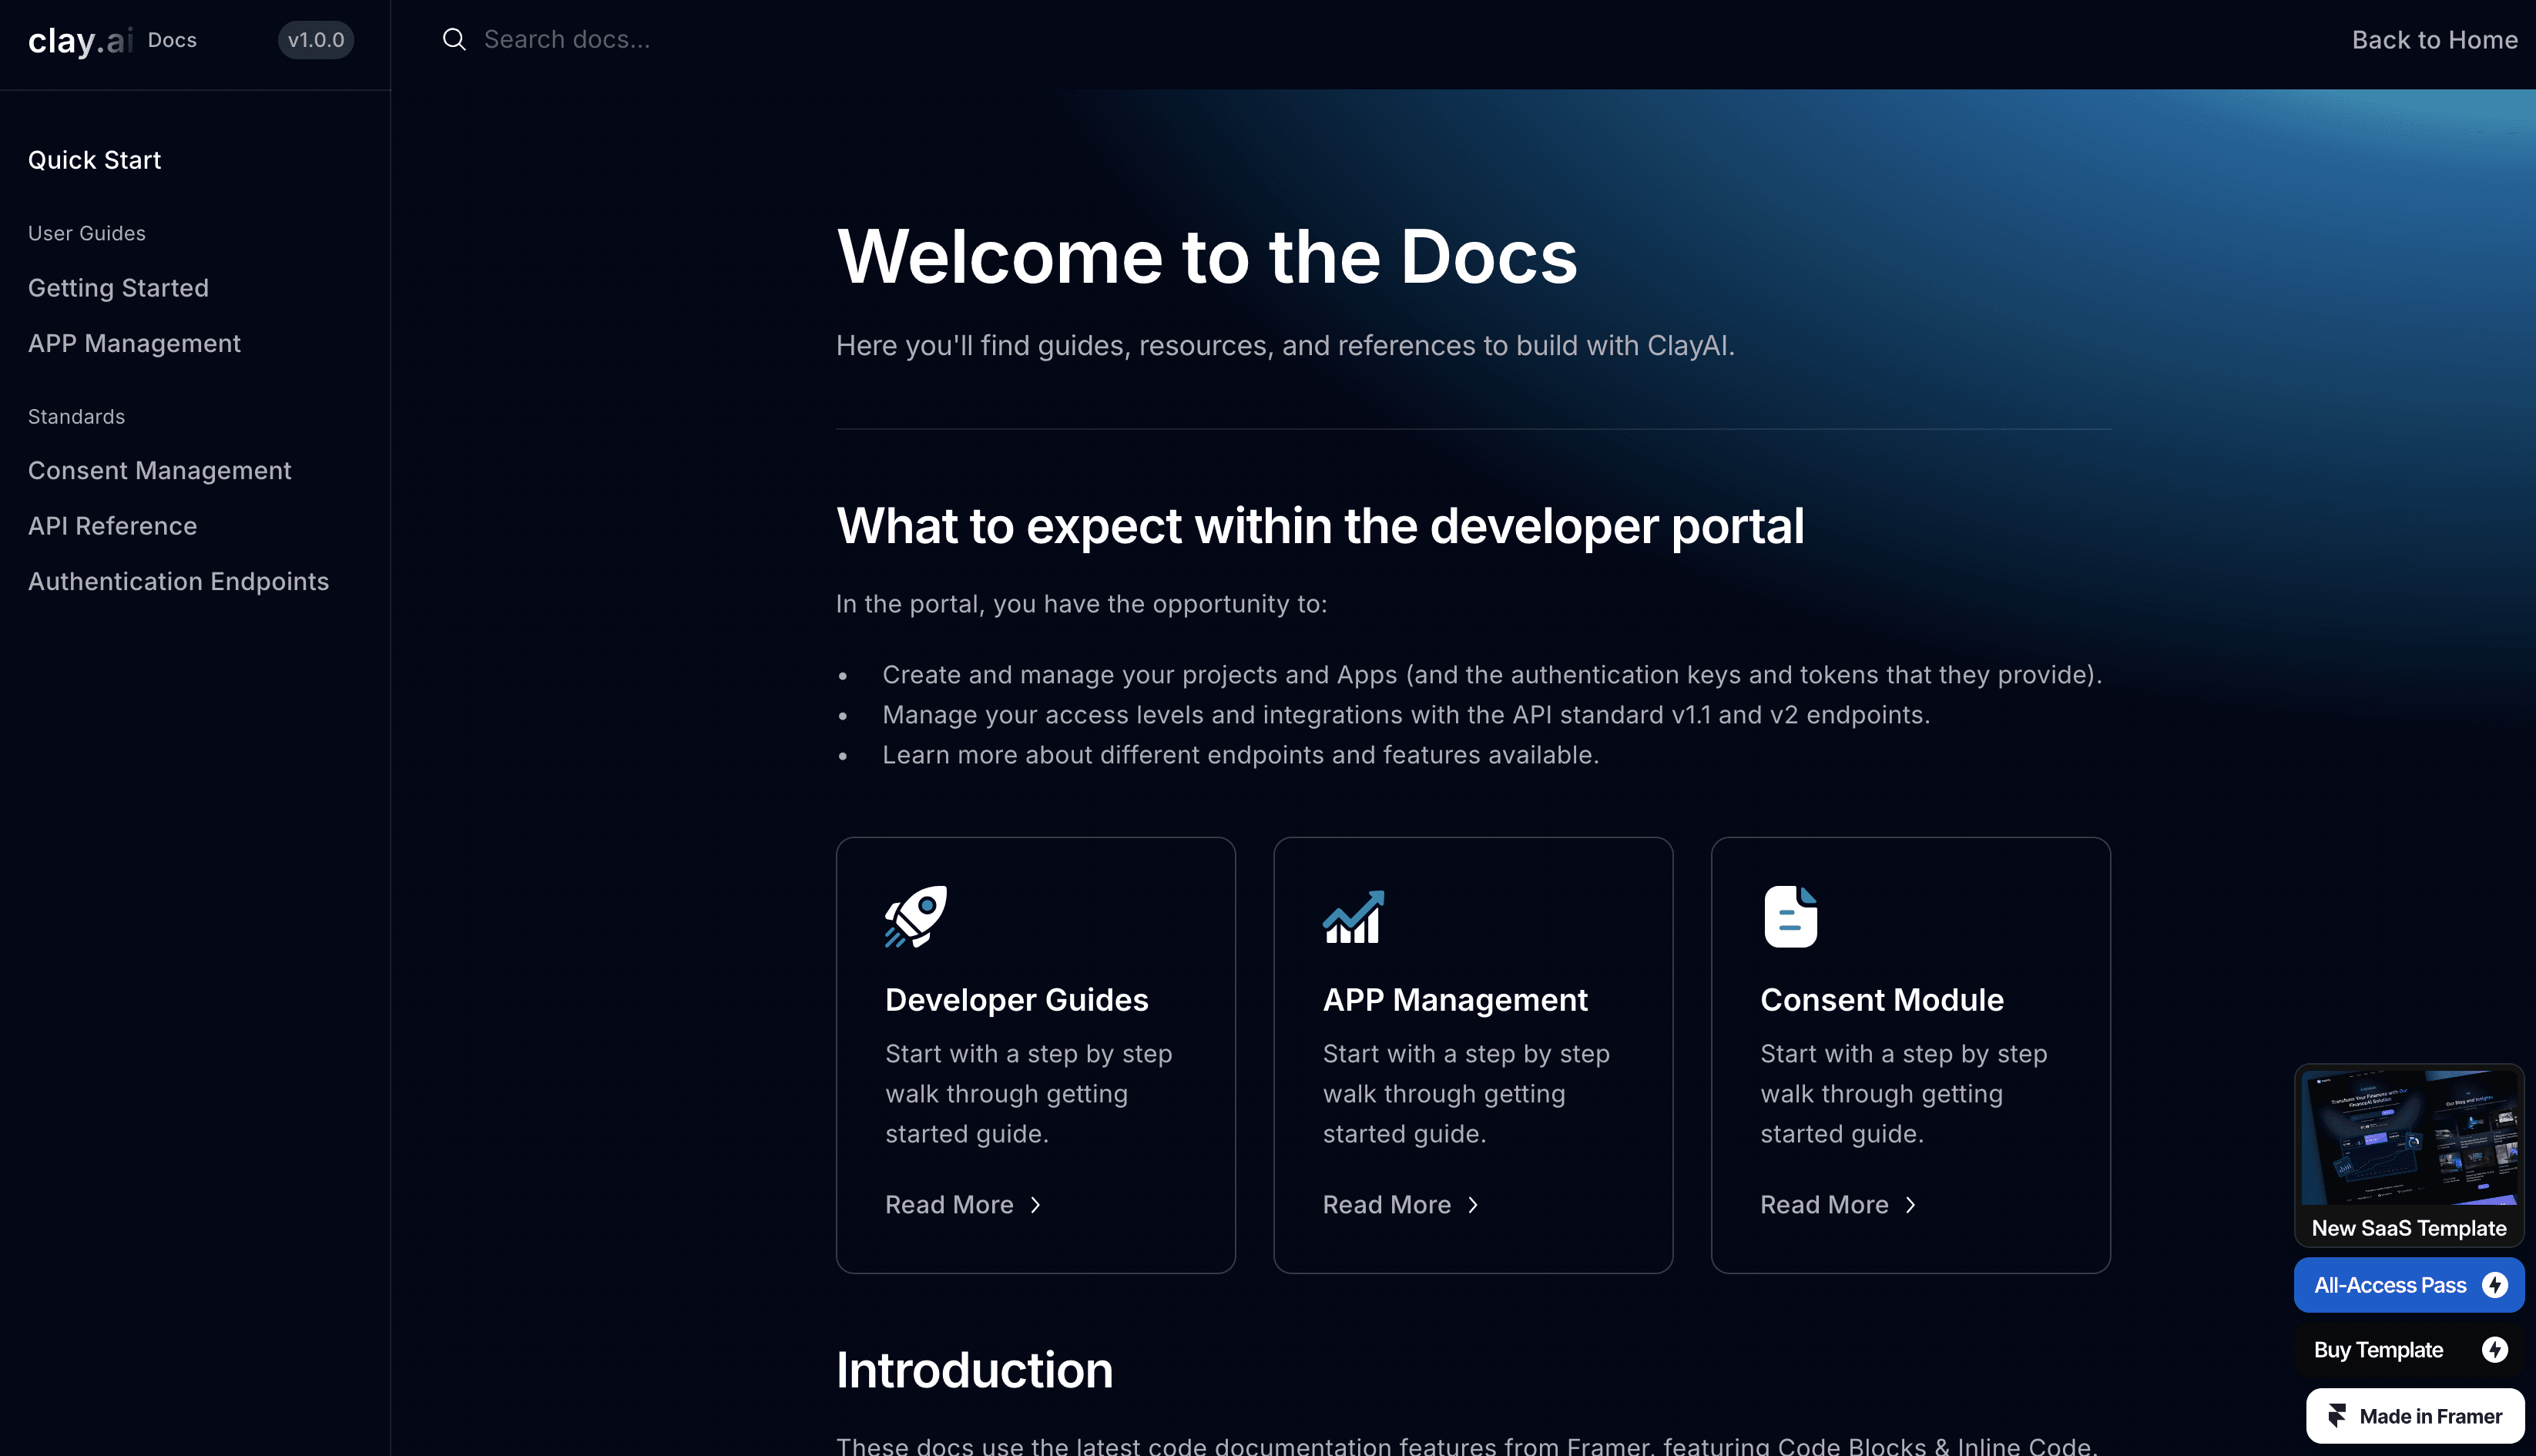Click the clay.ai logo

tap(80, 40)
